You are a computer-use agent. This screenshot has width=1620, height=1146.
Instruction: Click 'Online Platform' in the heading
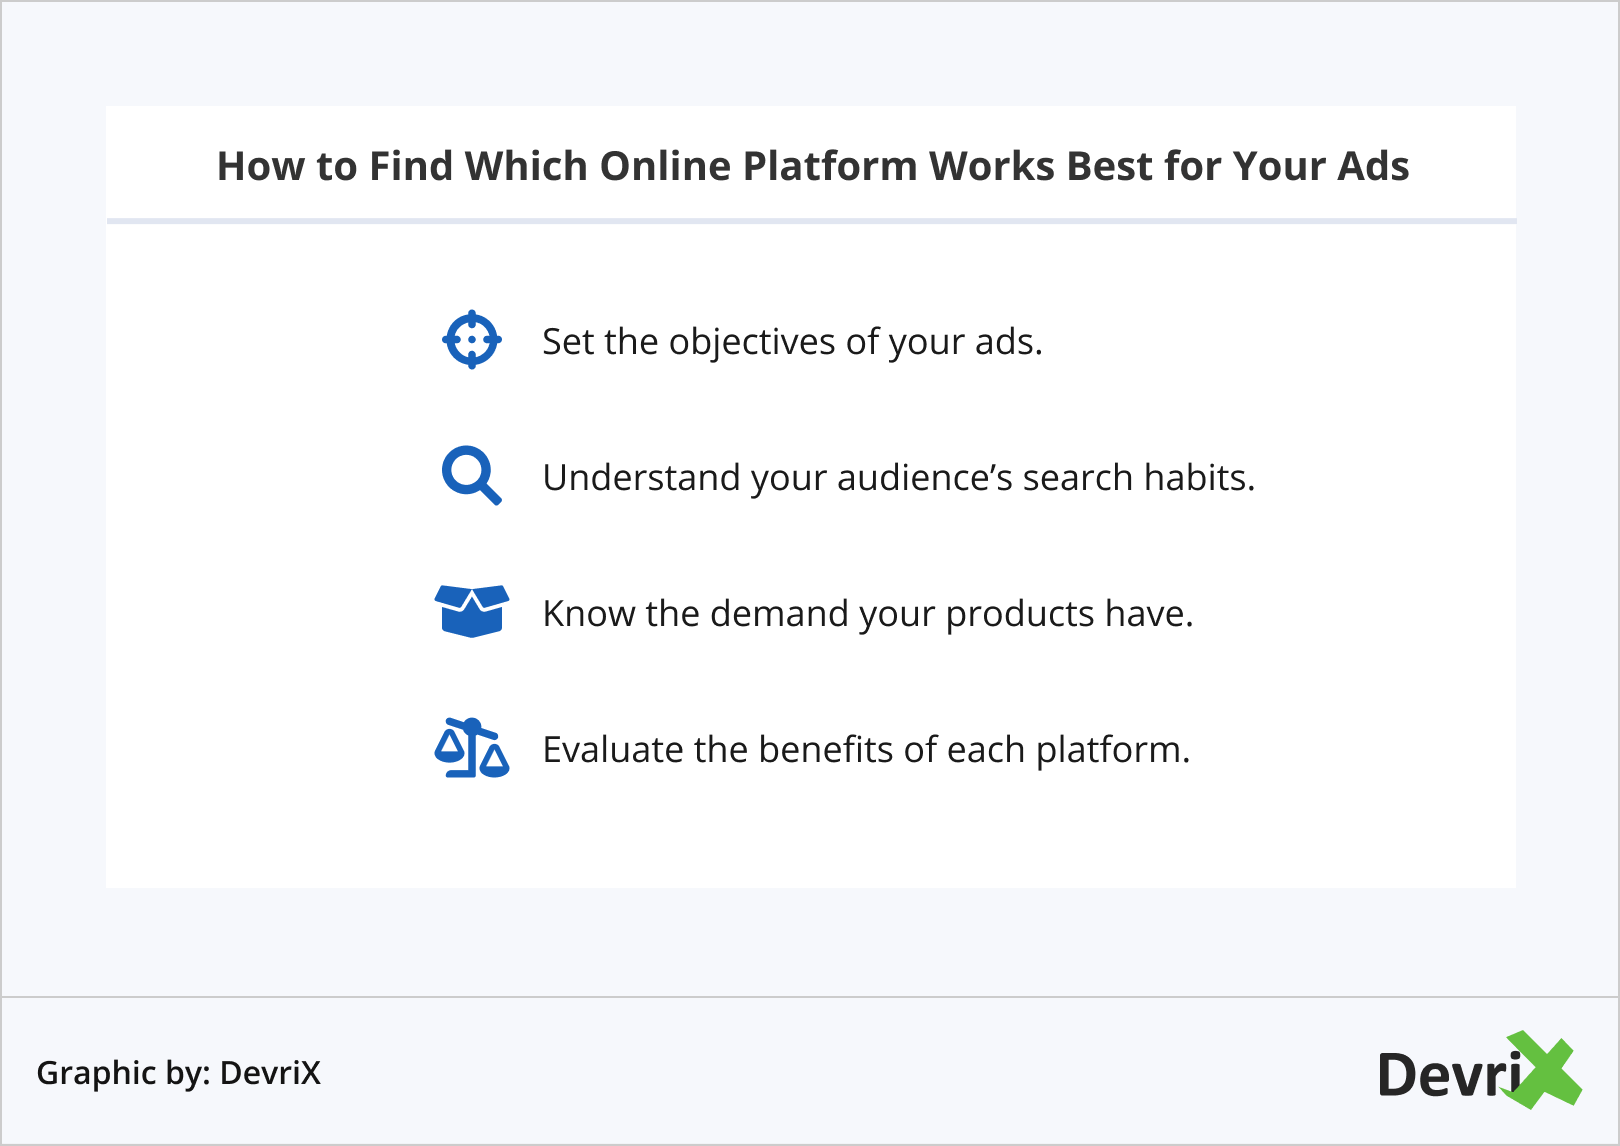(758, 166)
